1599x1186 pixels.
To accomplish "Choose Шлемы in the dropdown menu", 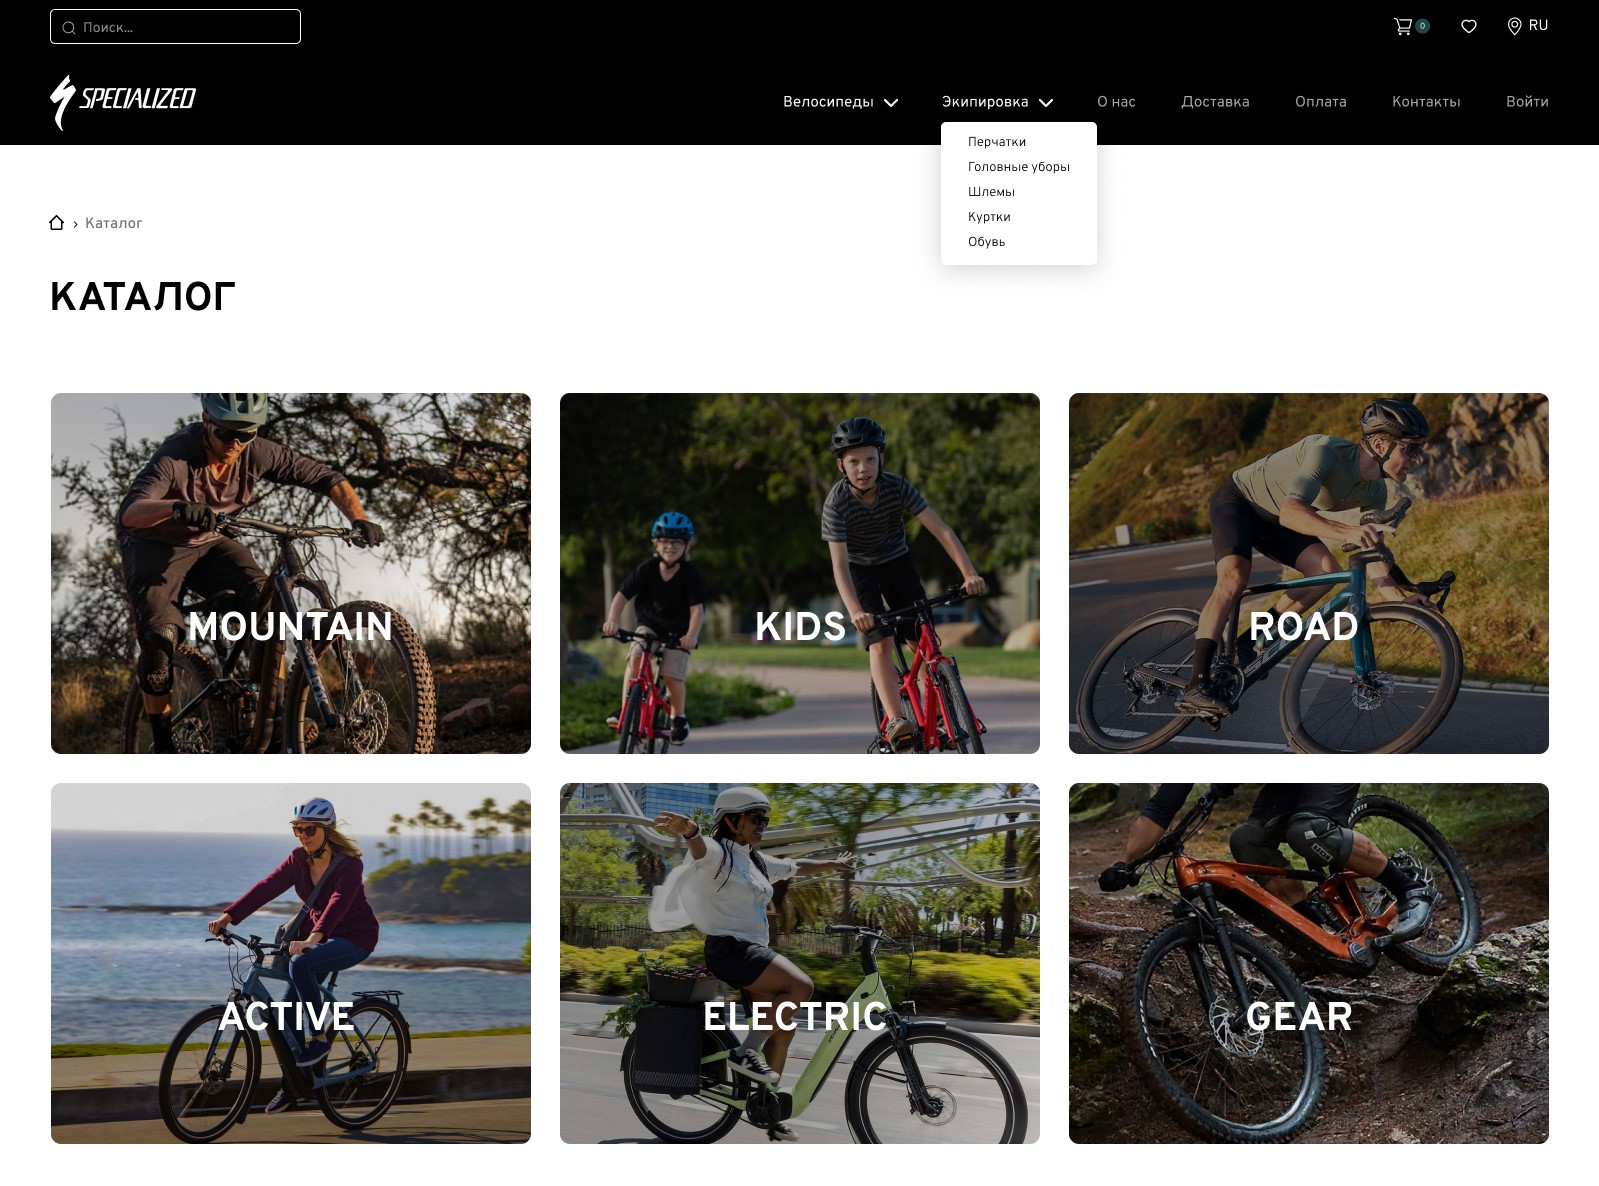I will (991, 192).
